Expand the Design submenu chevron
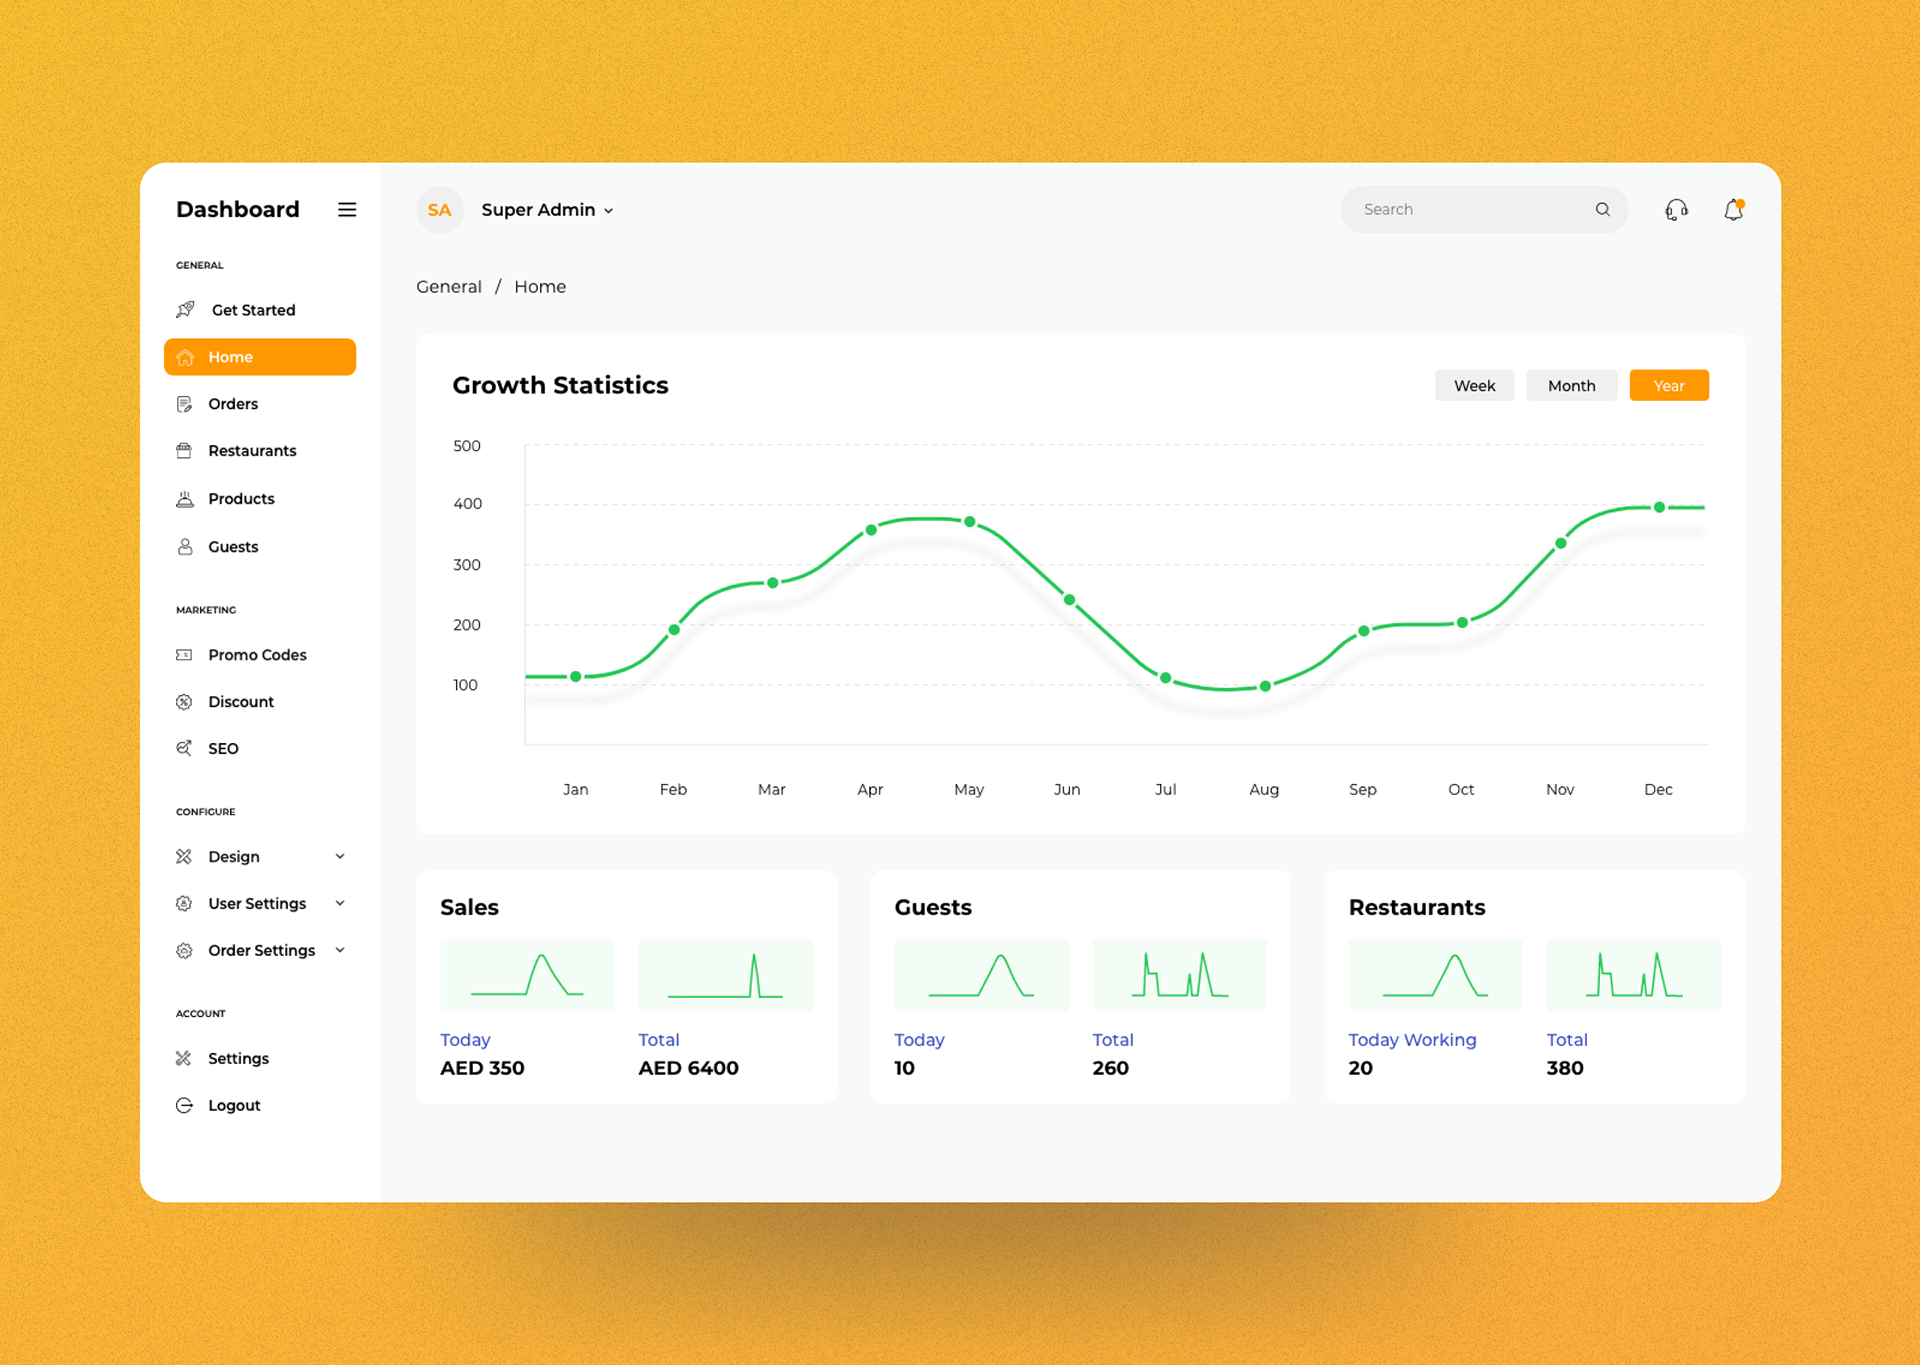Viewport: 1920px width, 1365px height. coord(340,857)
